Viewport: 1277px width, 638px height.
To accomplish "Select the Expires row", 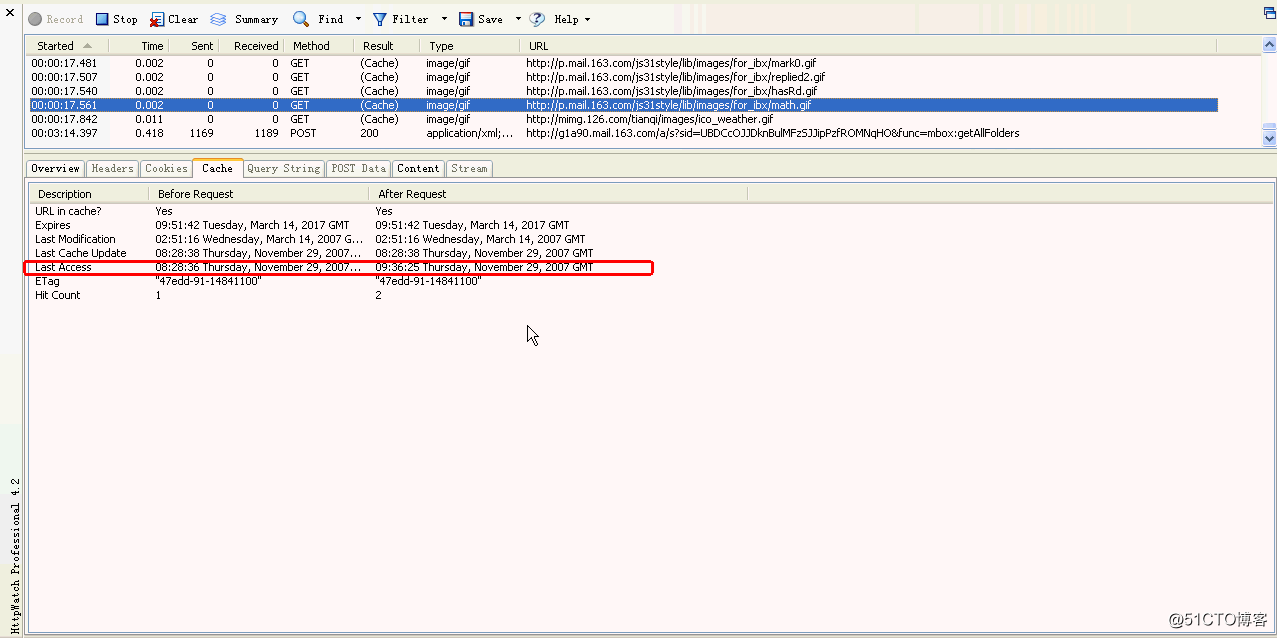I will tap(390, 225).
